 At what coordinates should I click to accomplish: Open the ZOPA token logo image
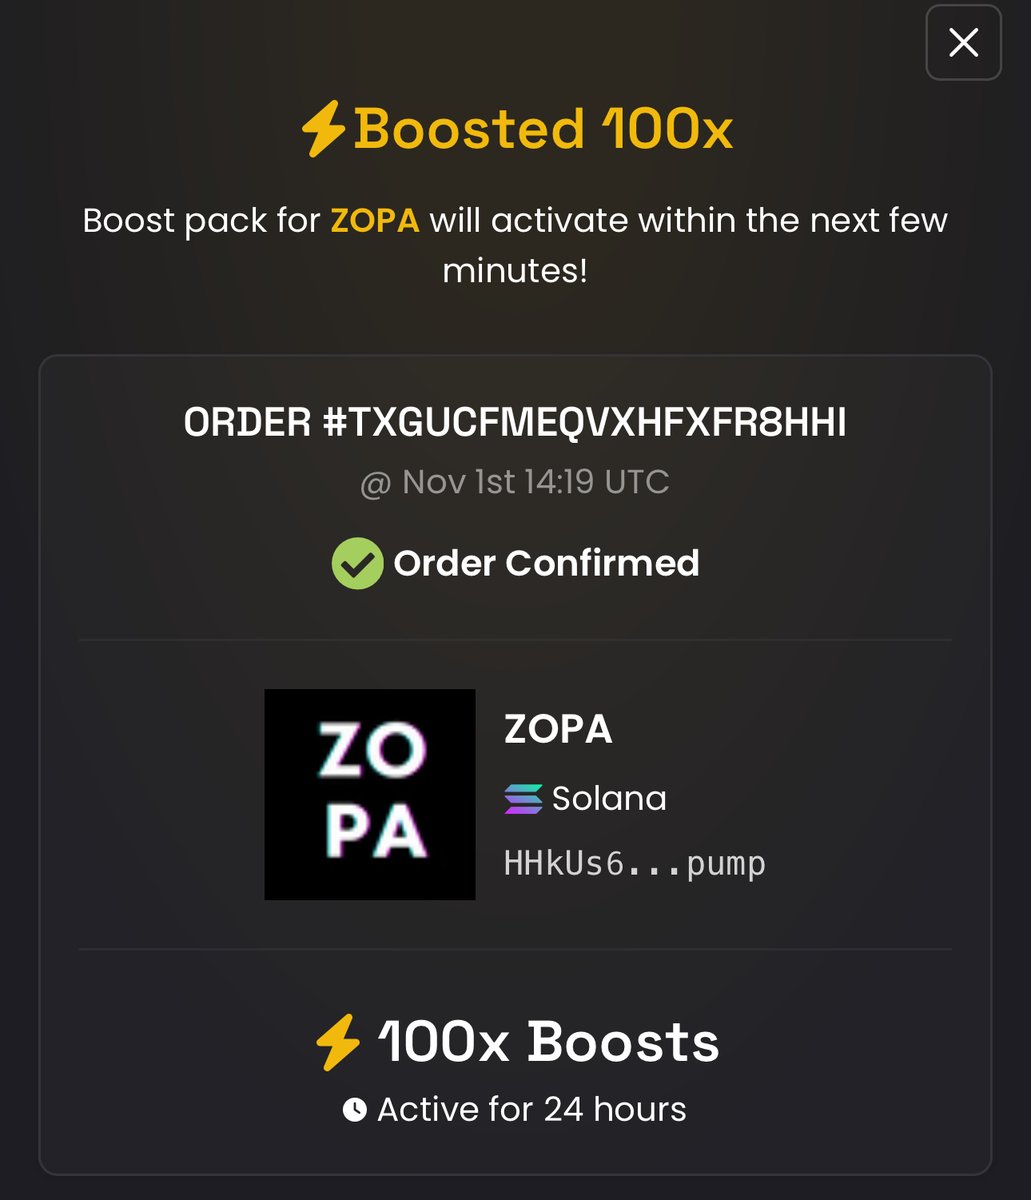click(370, 794)
